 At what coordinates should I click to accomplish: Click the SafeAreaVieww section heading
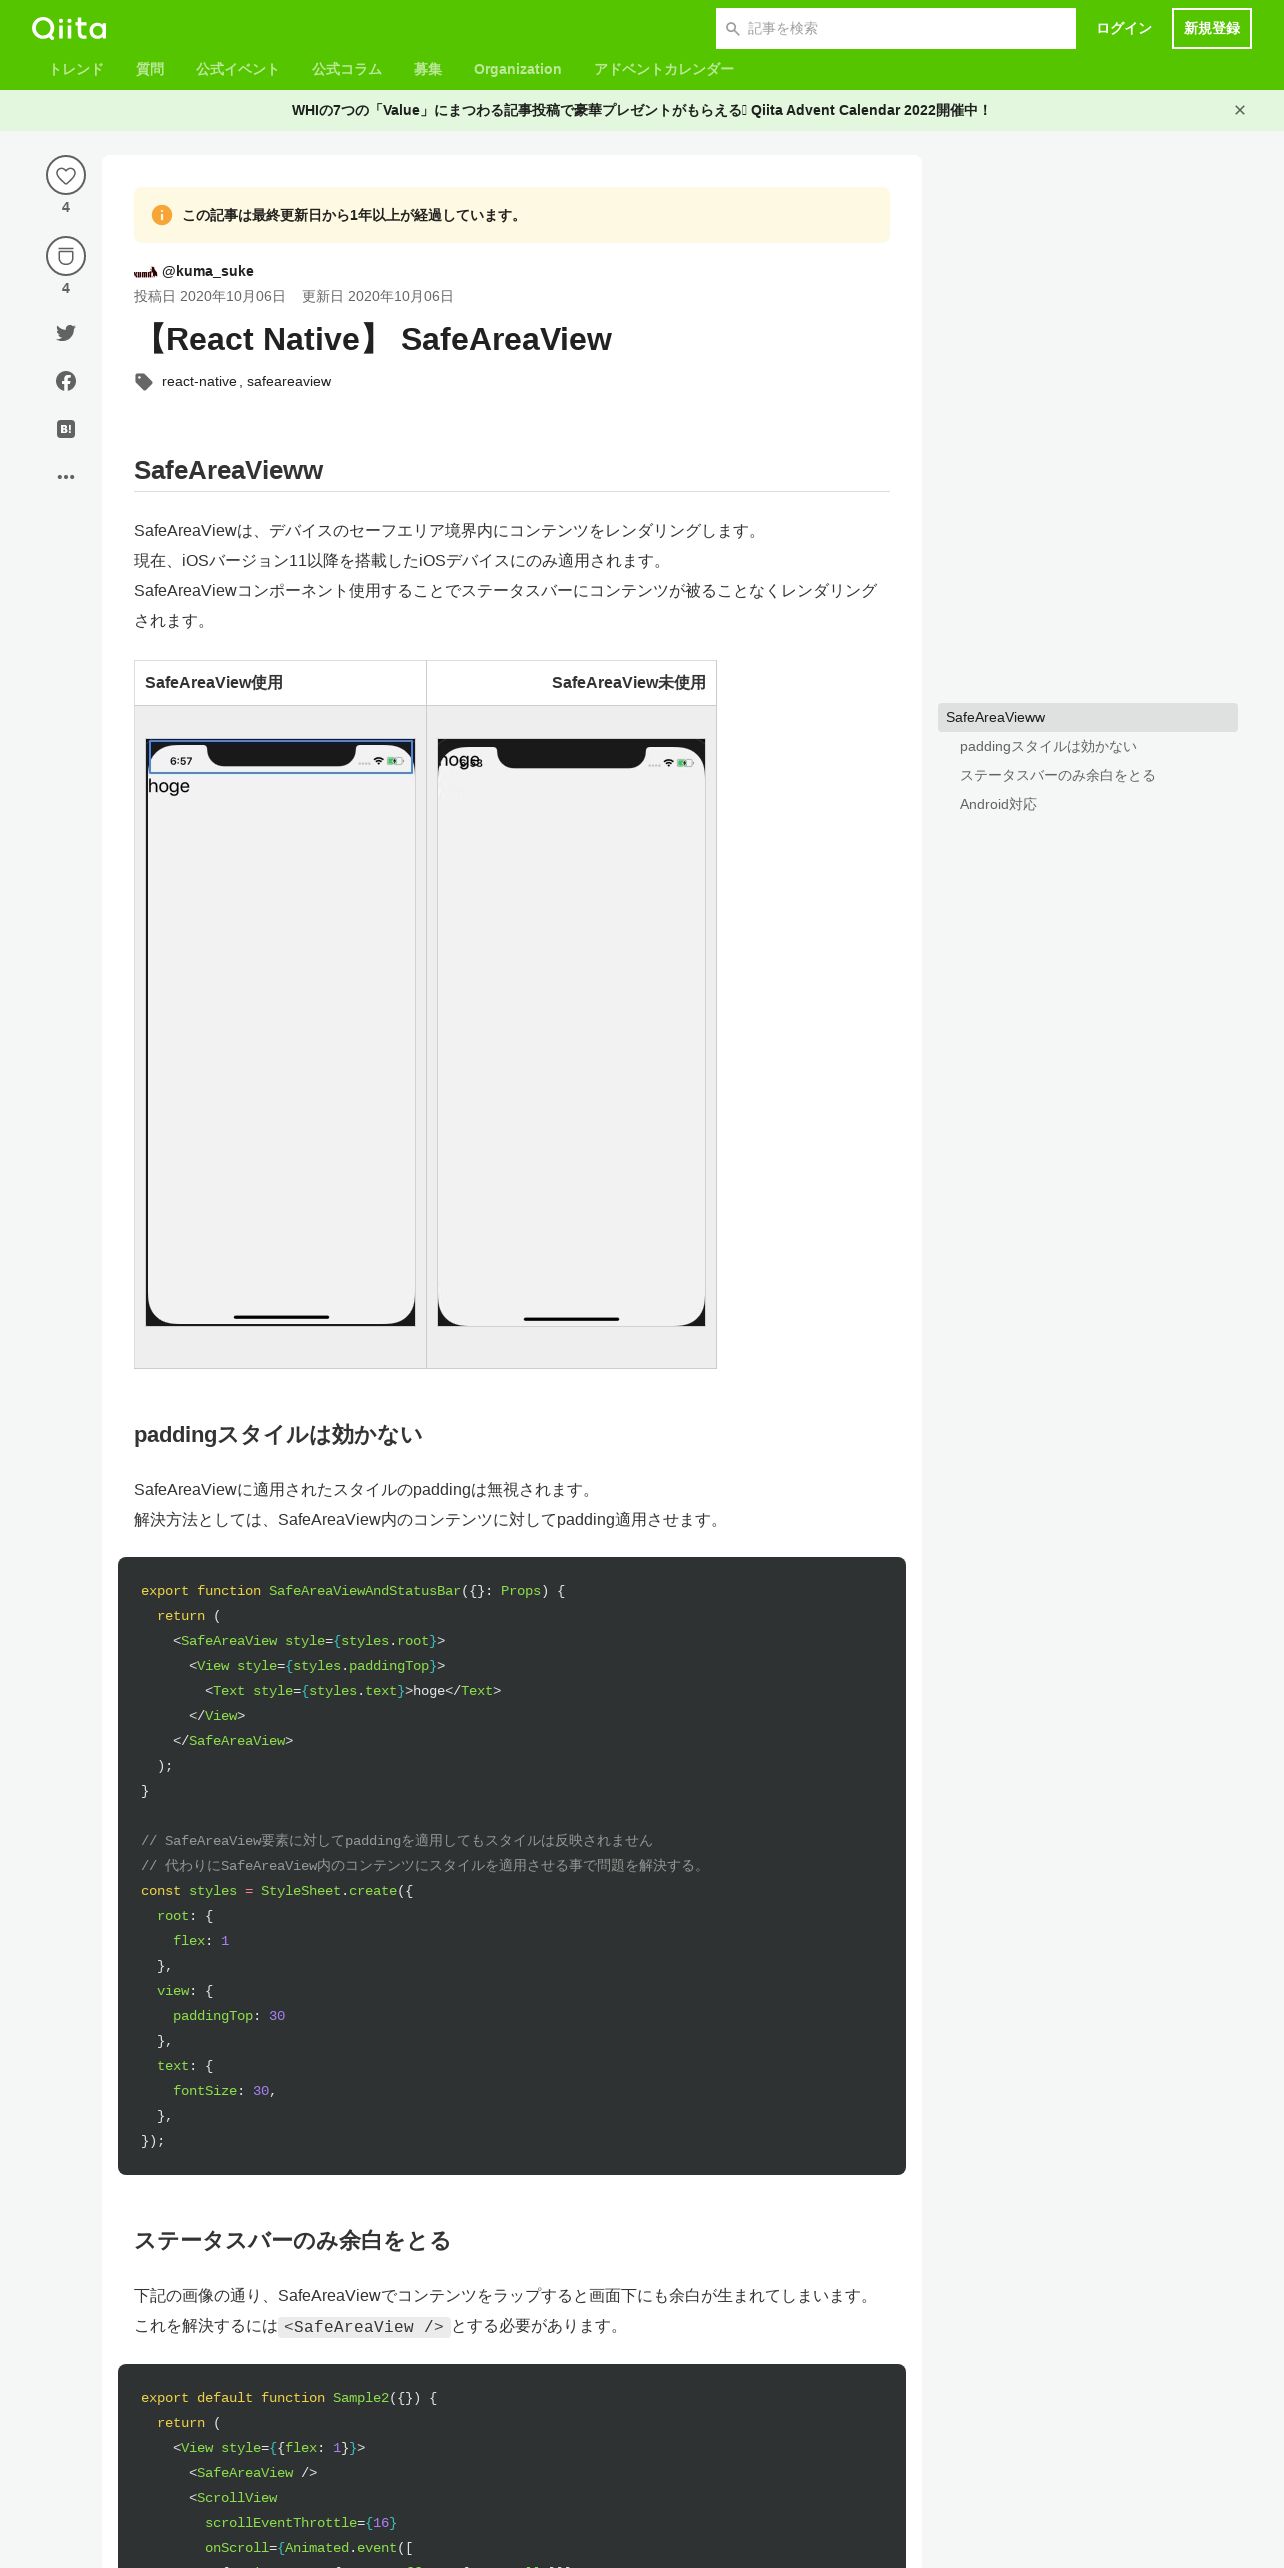click(228, 470)
